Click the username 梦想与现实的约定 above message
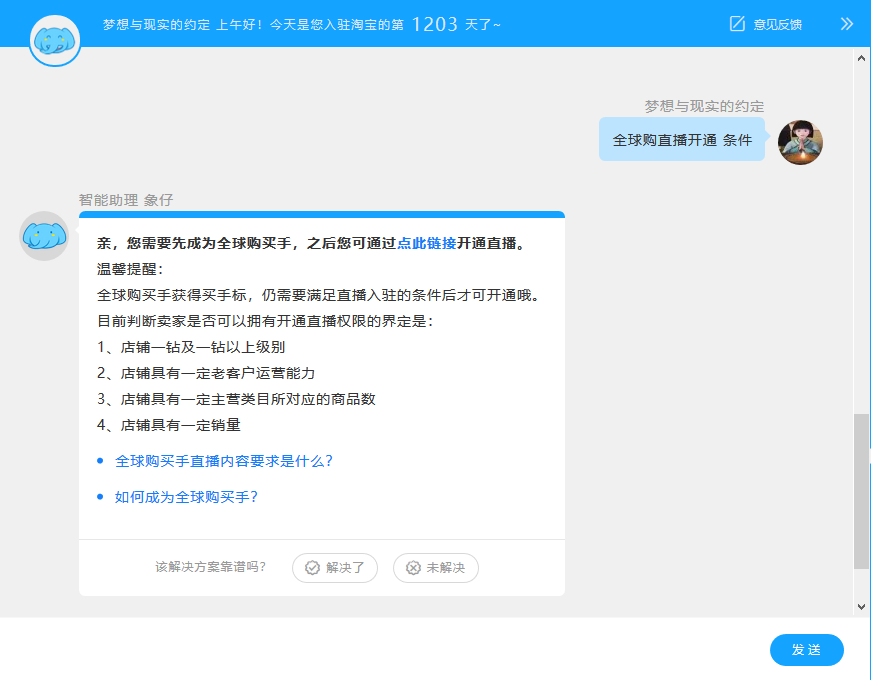The image size is (871, 680). 704,106
